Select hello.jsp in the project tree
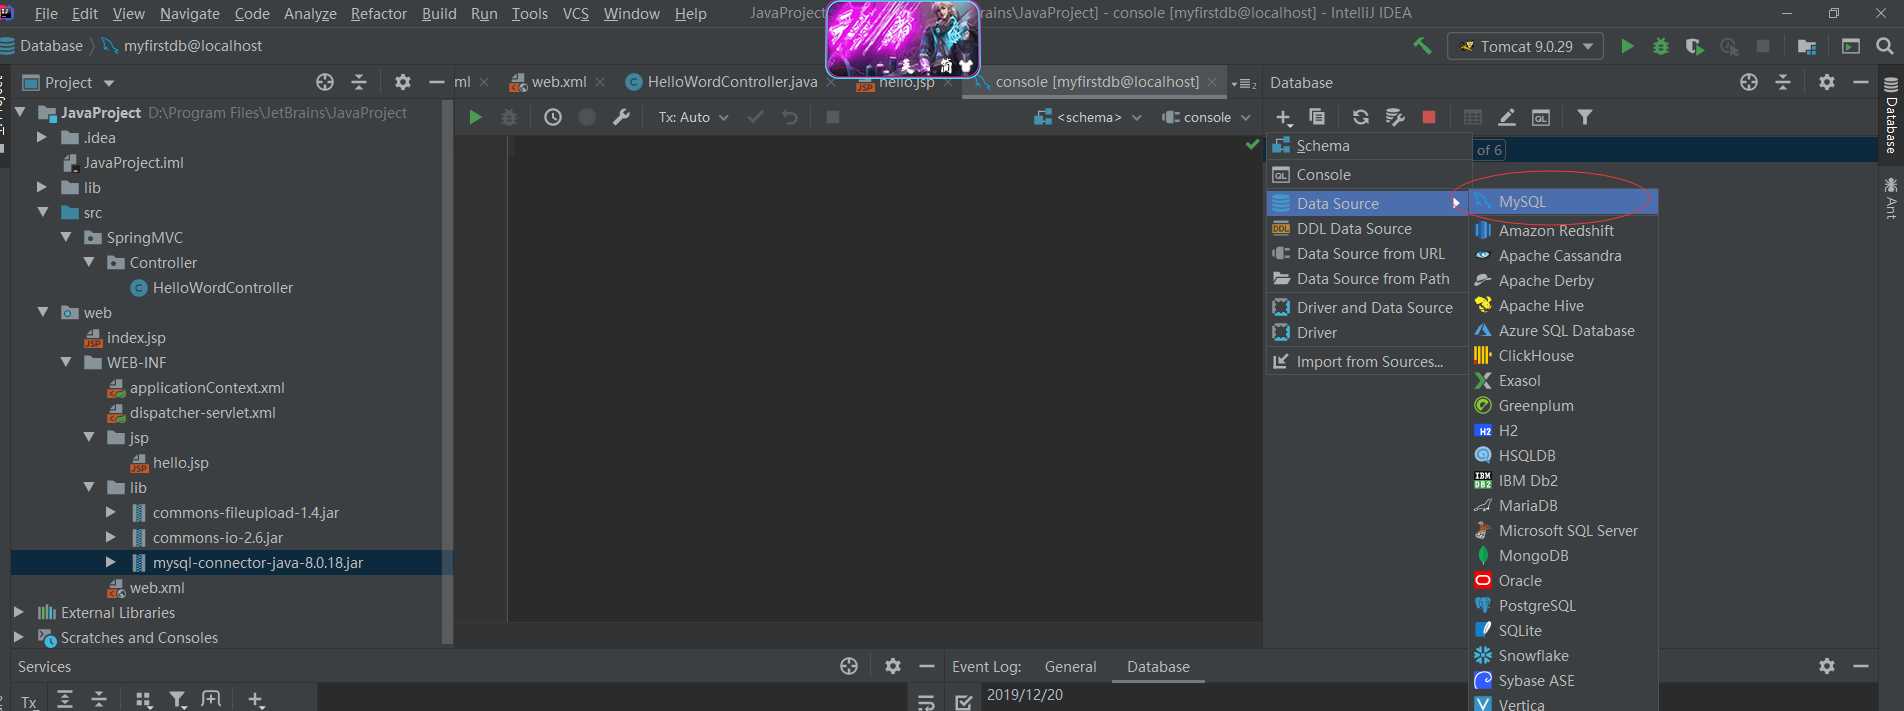 [x=180, y=462]
